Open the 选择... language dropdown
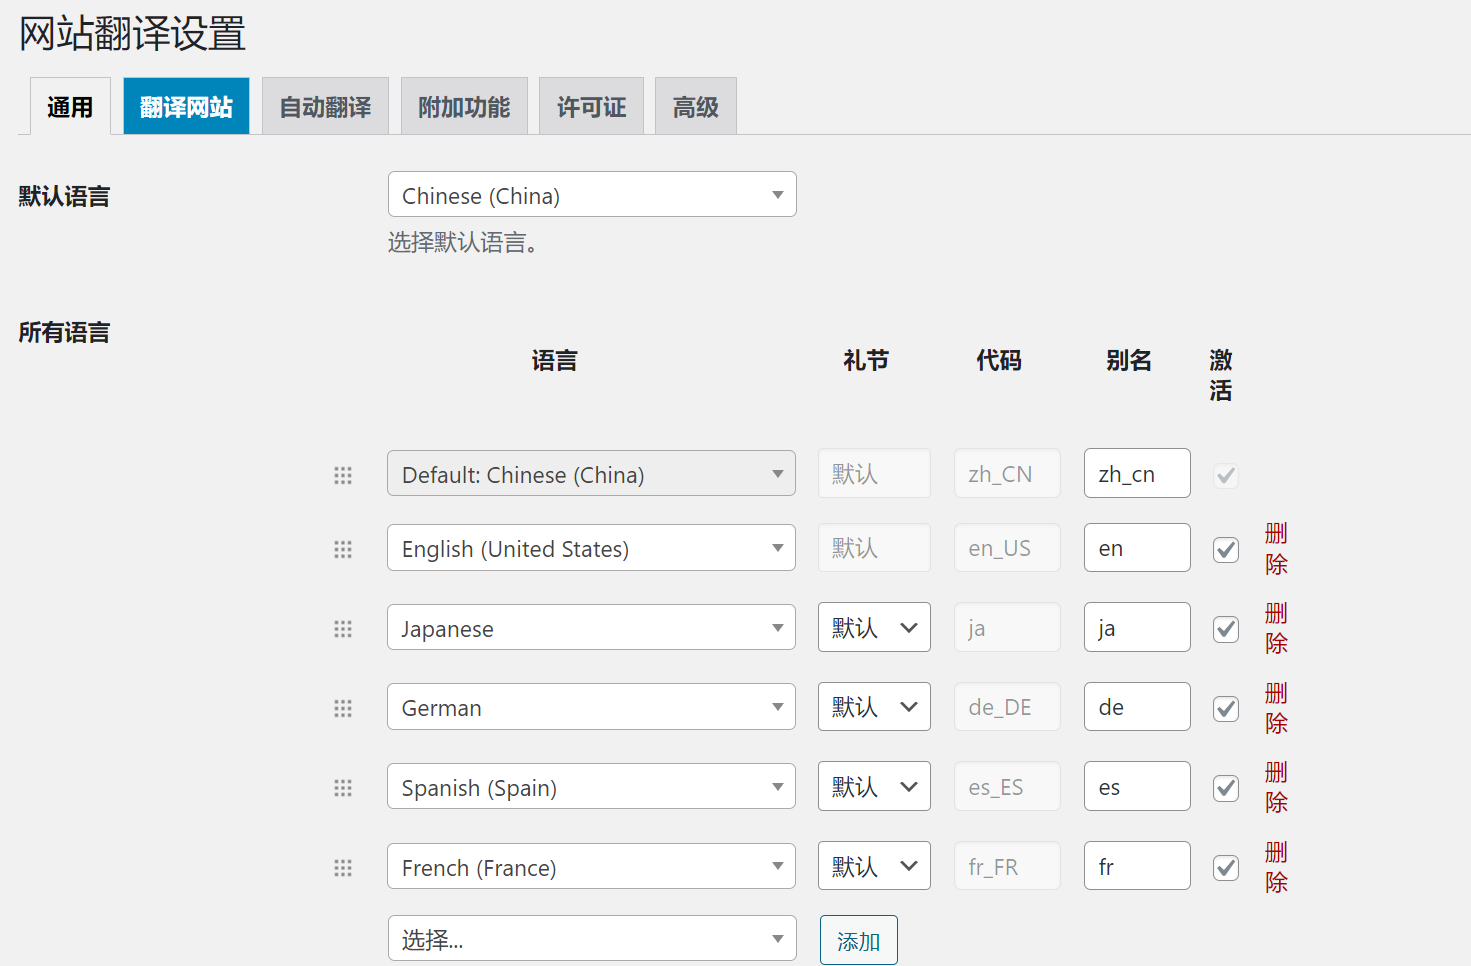The height and width of the screenshot is (966, 1471). (x=591, y=938)
